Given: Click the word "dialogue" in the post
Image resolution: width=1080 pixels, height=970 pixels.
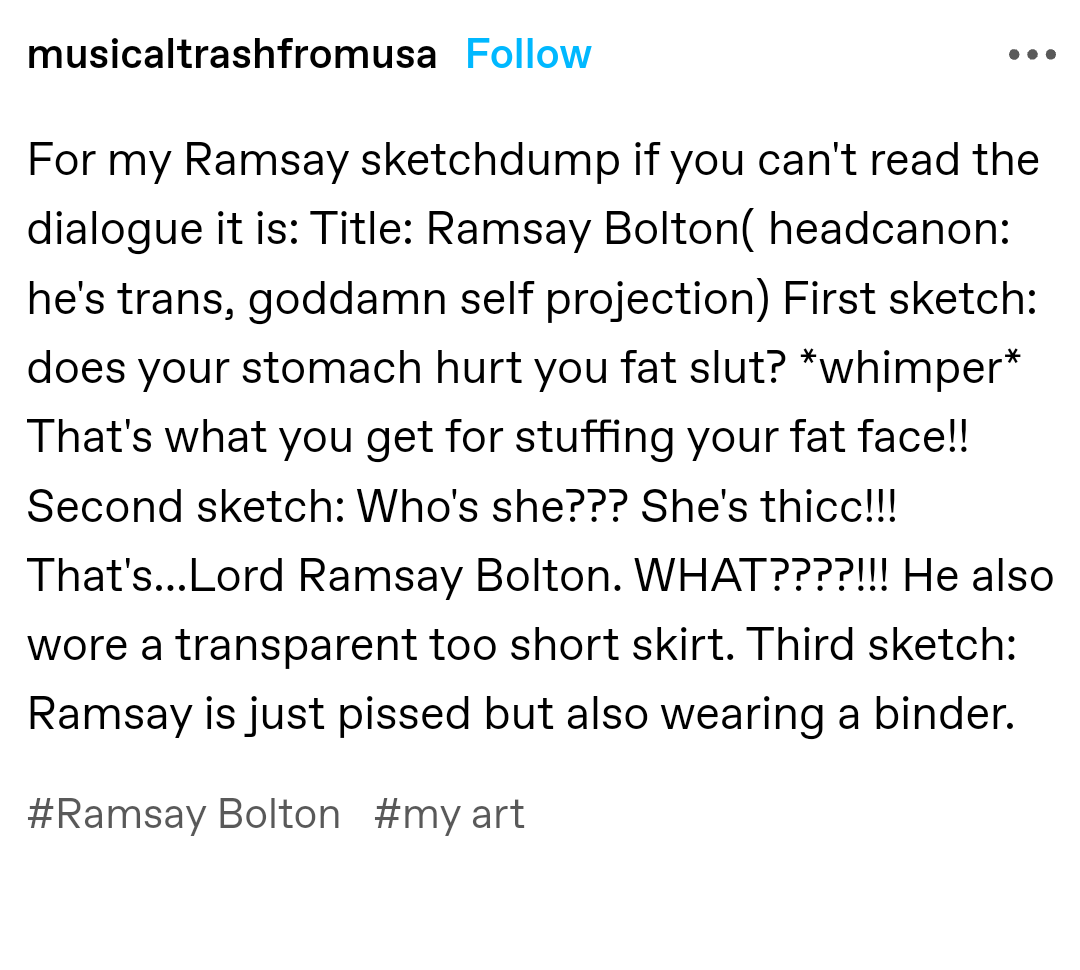Looking at the screenshot, I should point(116,229).
